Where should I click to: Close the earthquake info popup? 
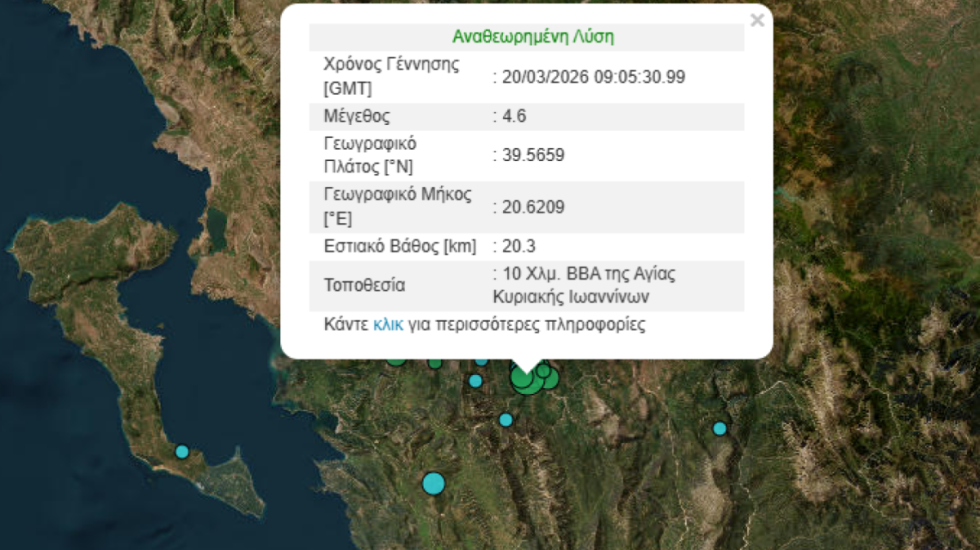click(757, 21)
